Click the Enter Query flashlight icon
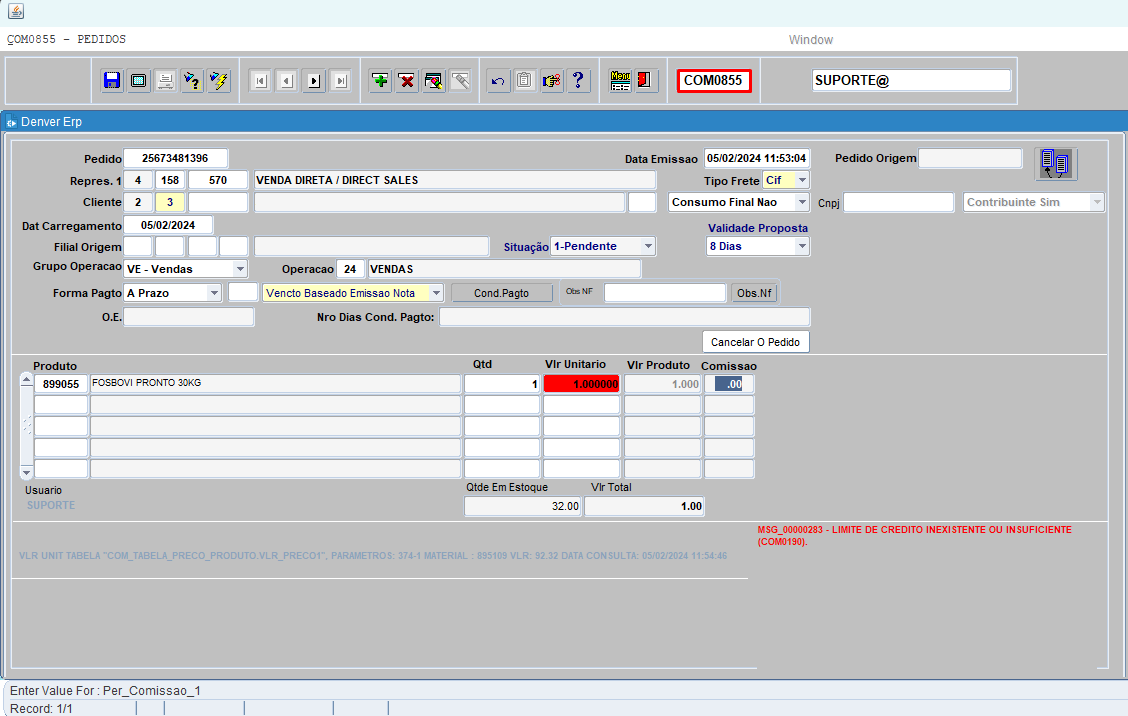This screenshot has width=1128, height=716. pyautogui.click(x=192, y=81)
